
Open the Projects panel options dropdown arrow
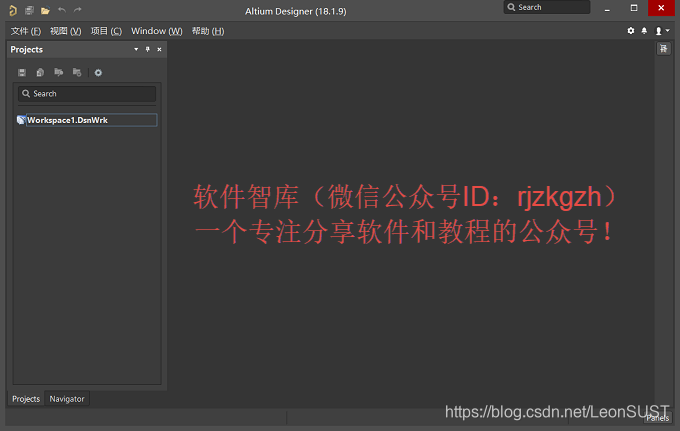coord(136,49)
